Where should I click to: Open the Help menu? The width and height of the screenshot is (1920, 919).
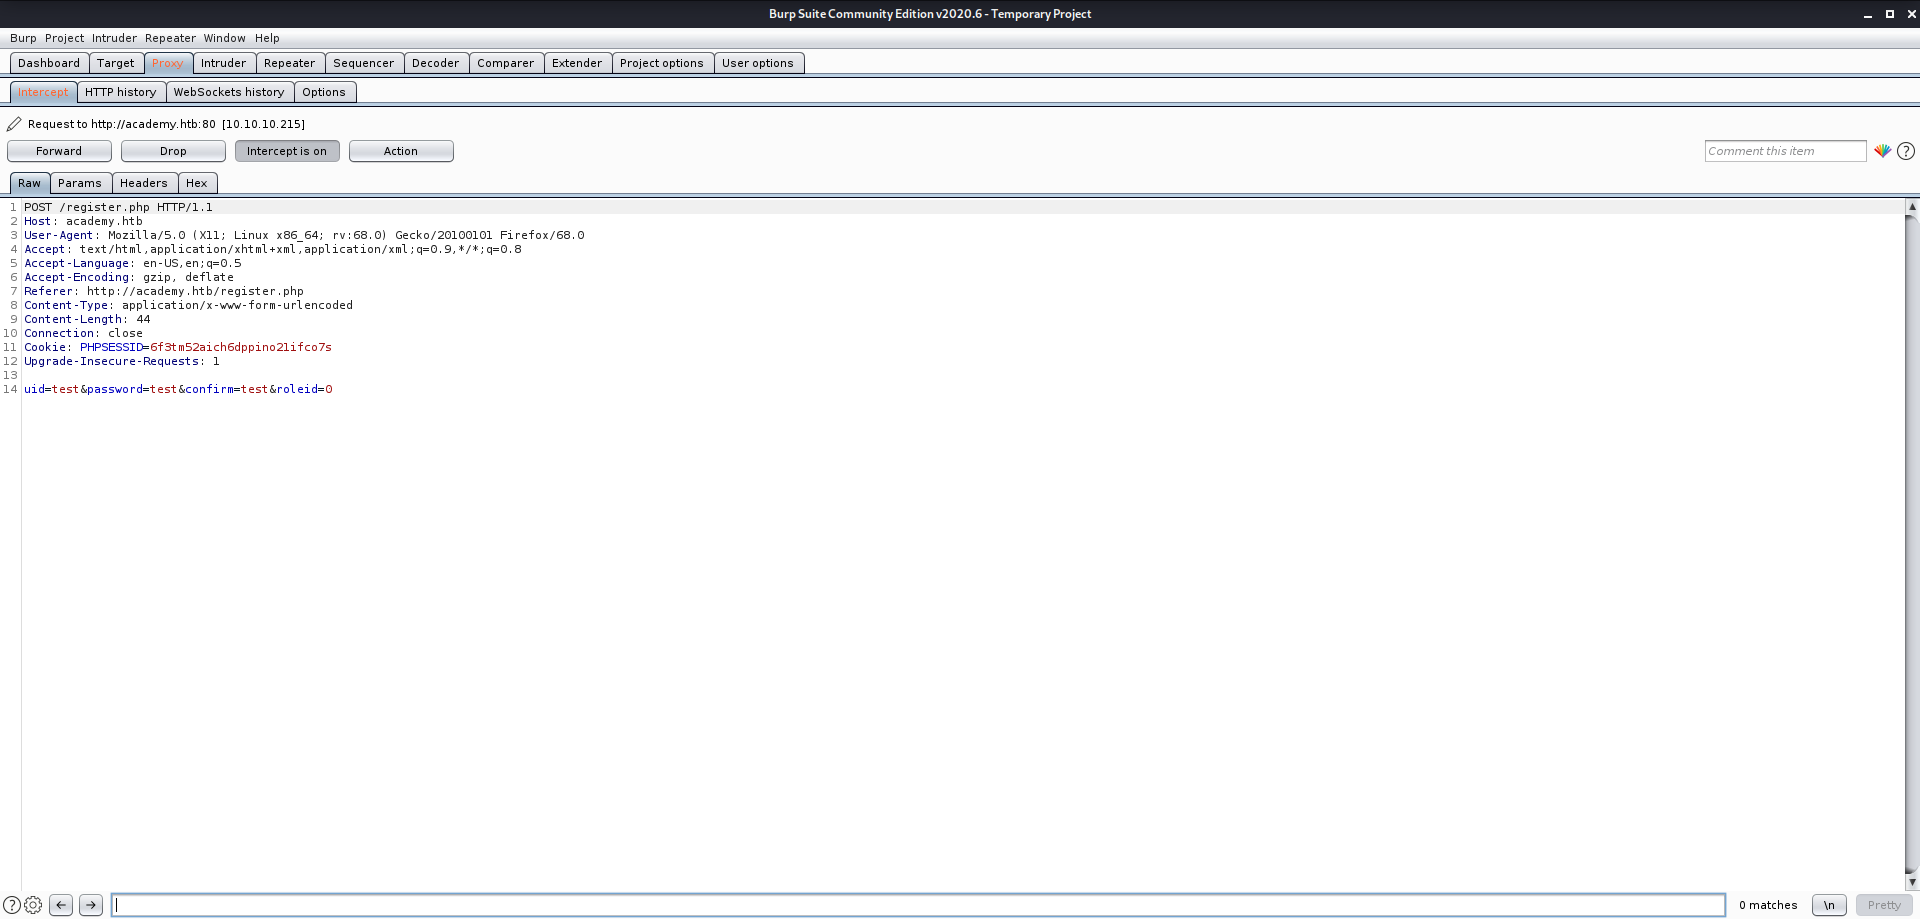tap(267, 38)
